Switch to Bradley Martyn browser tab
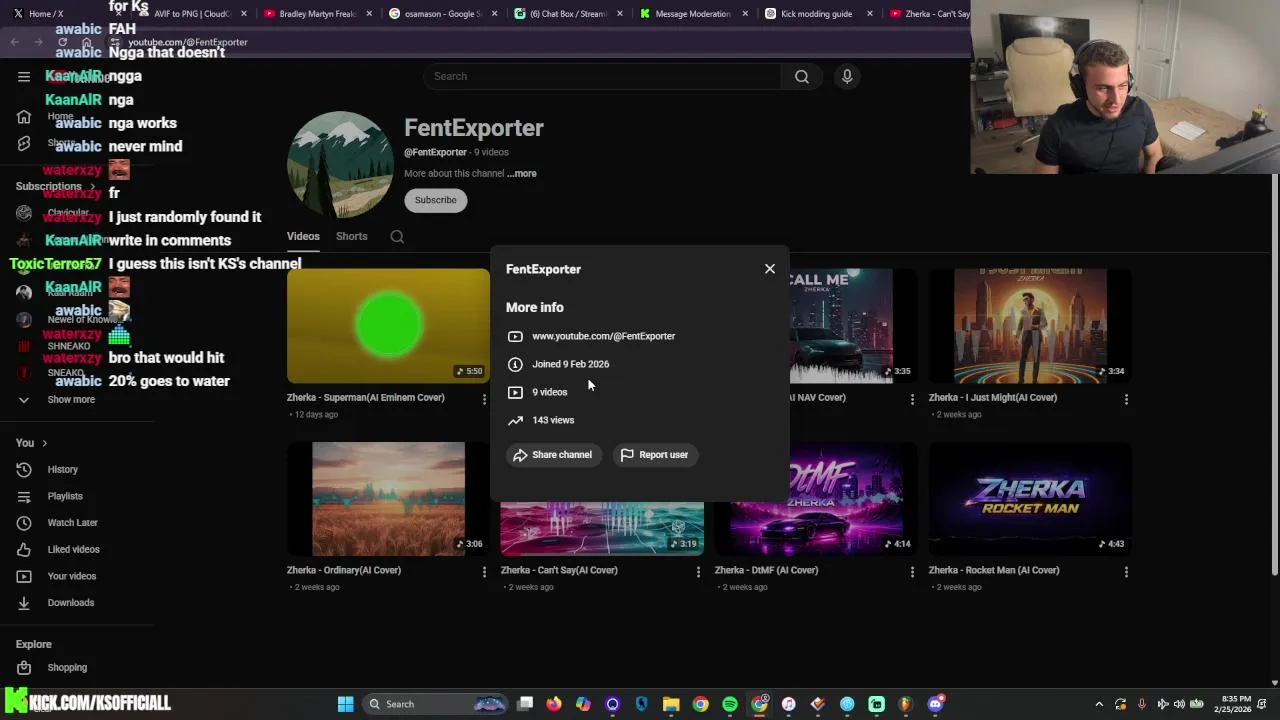This screenshot has width=1280, height=720. point(318,14)
